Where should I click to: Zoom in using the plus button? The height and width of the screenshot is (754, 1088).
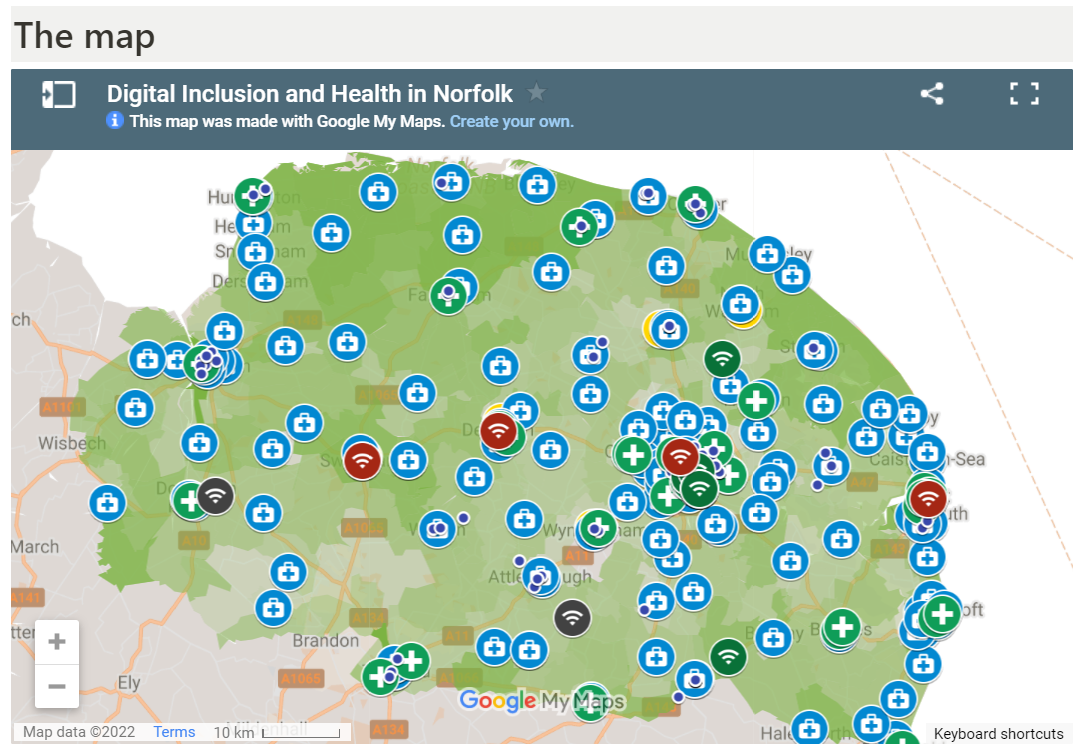pyautogui.click(x=57, y=641)
